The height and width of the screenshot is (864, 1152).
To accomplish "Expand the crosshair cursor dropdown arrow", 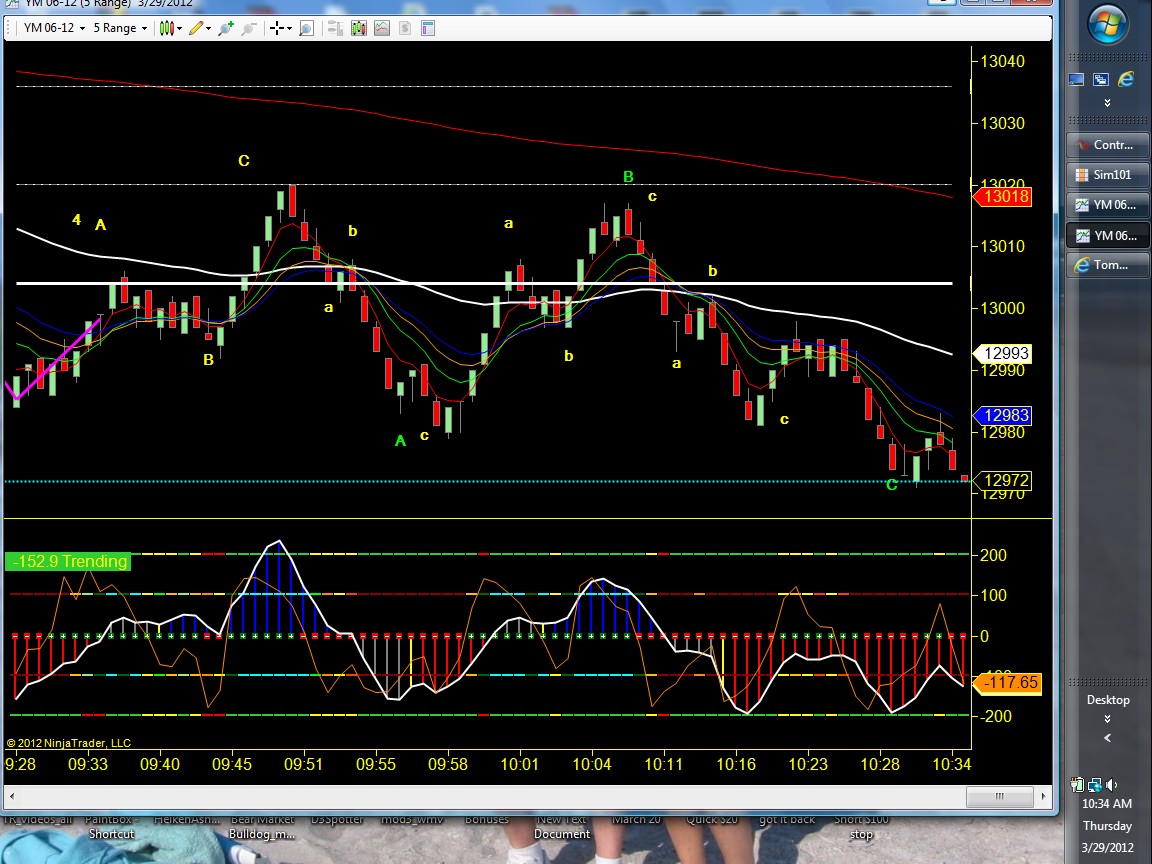I will [289, 29].
